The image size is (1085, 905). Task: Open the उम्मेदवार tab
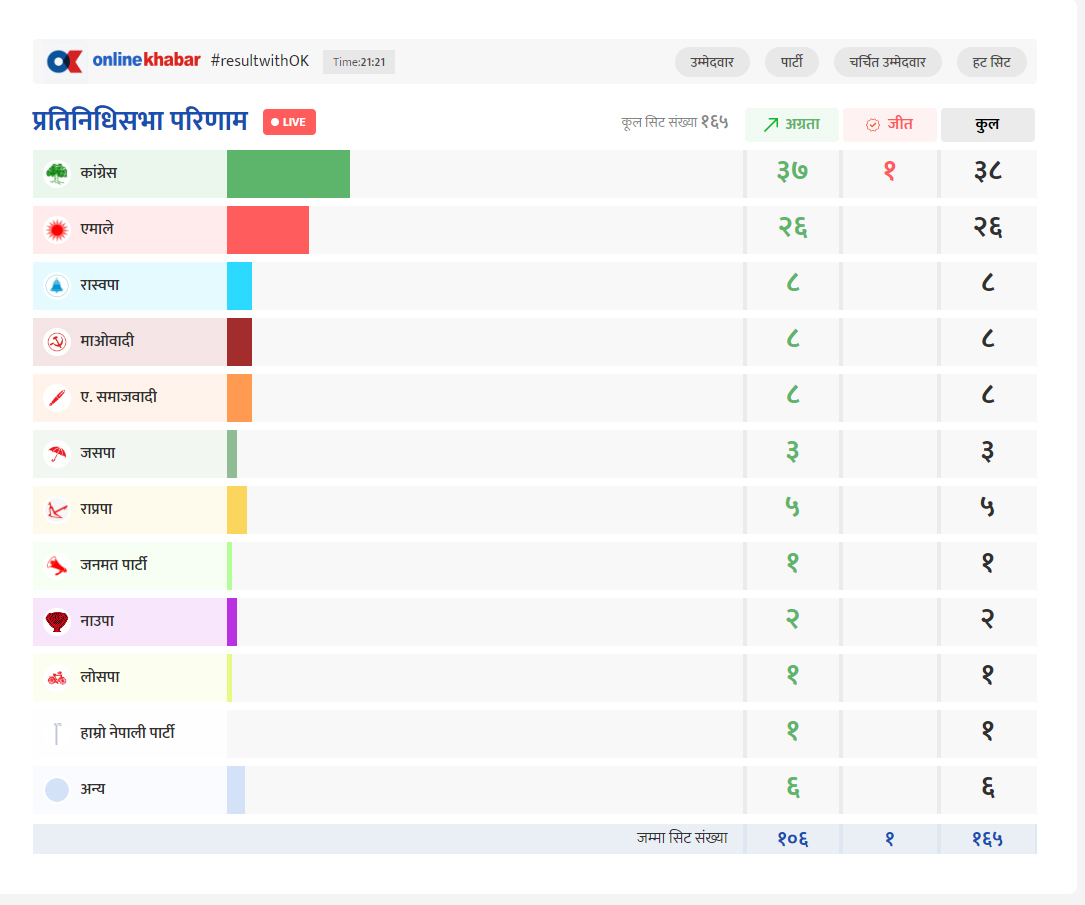point(712,62)
